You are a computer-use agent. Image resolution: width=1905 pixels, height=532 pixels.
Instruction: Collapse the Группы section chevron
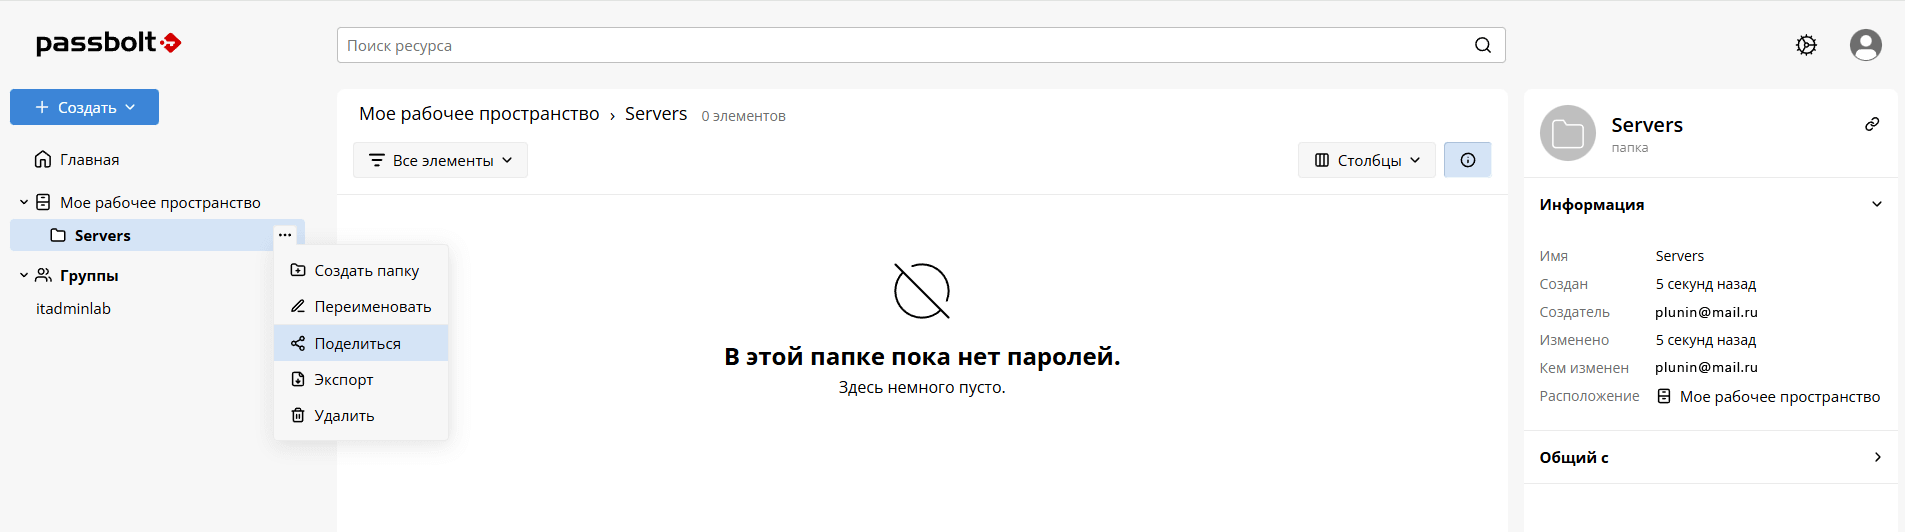pos(24,275)
